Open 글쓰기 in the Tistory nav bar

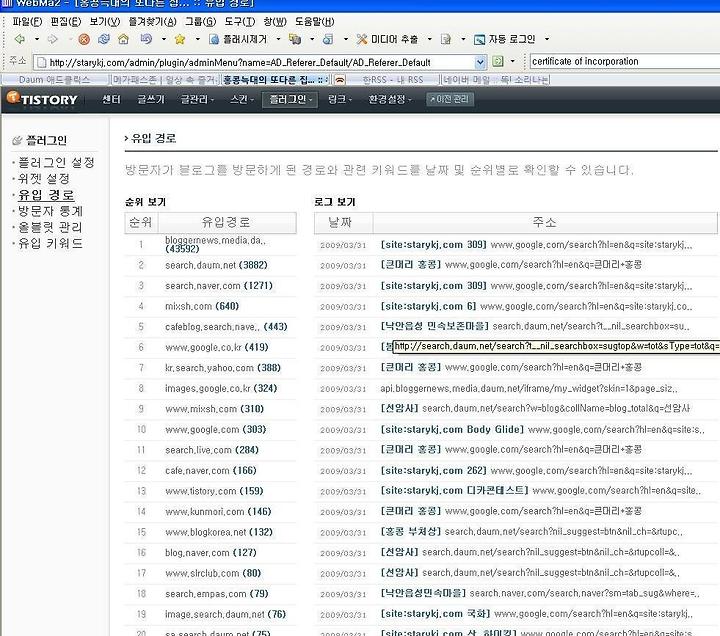pos(151,99)
